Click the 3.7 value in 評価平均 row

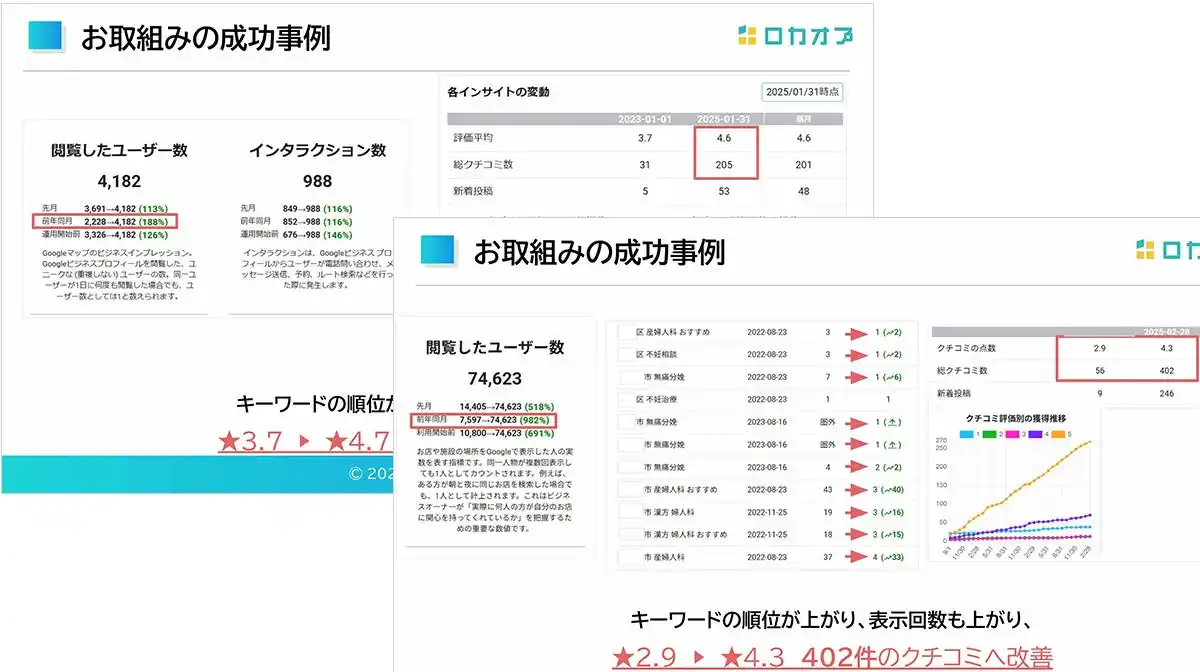tap(645, 138)
